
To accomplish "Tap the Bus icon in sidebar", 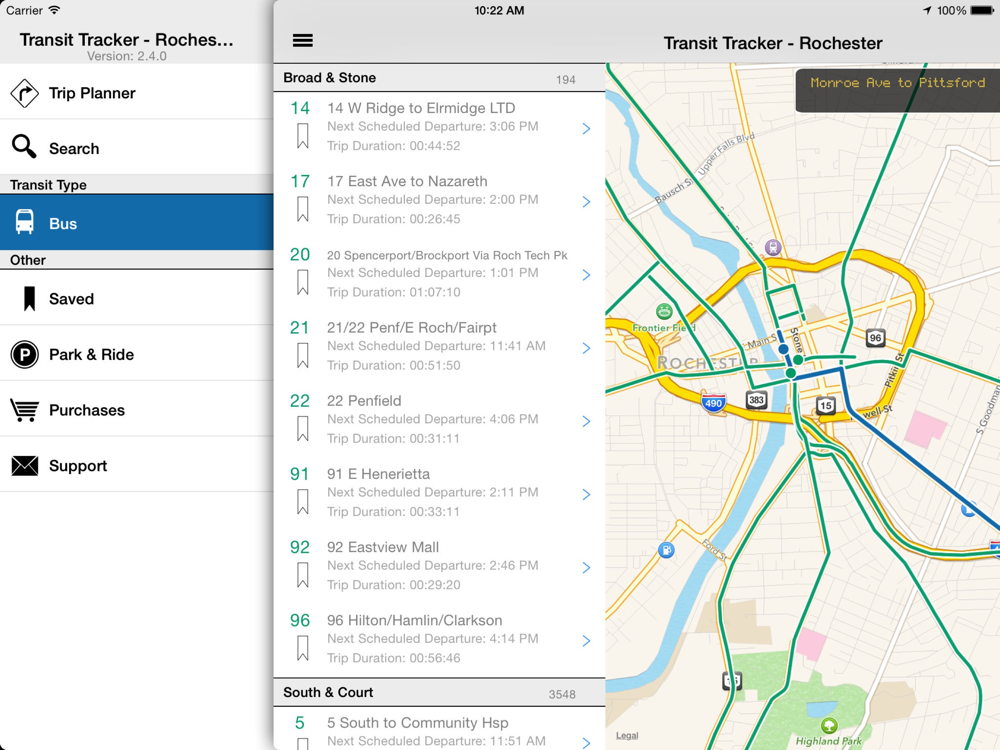I will (24, 223).
